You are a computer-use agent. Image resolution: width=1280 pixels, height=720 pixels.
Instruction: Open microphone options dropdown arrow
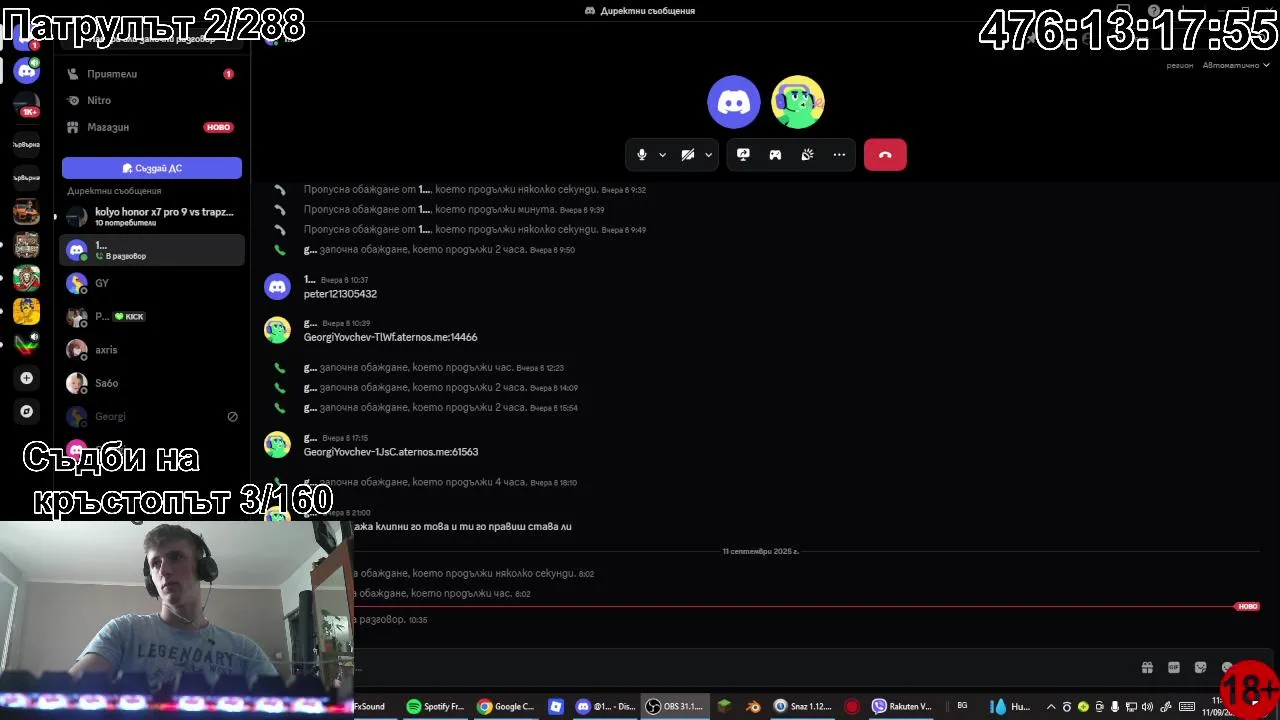[662, 155]
